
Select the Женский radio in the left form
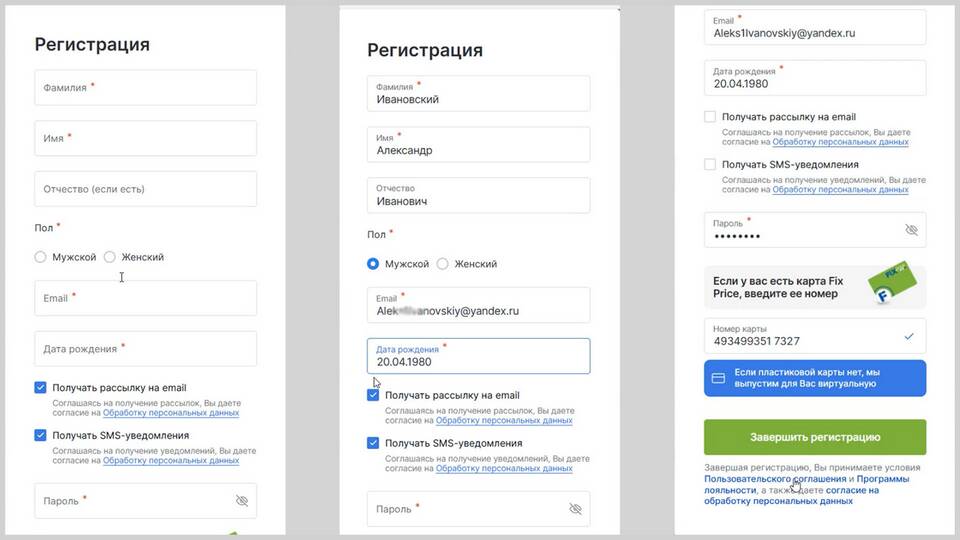[x=110, y=257]
